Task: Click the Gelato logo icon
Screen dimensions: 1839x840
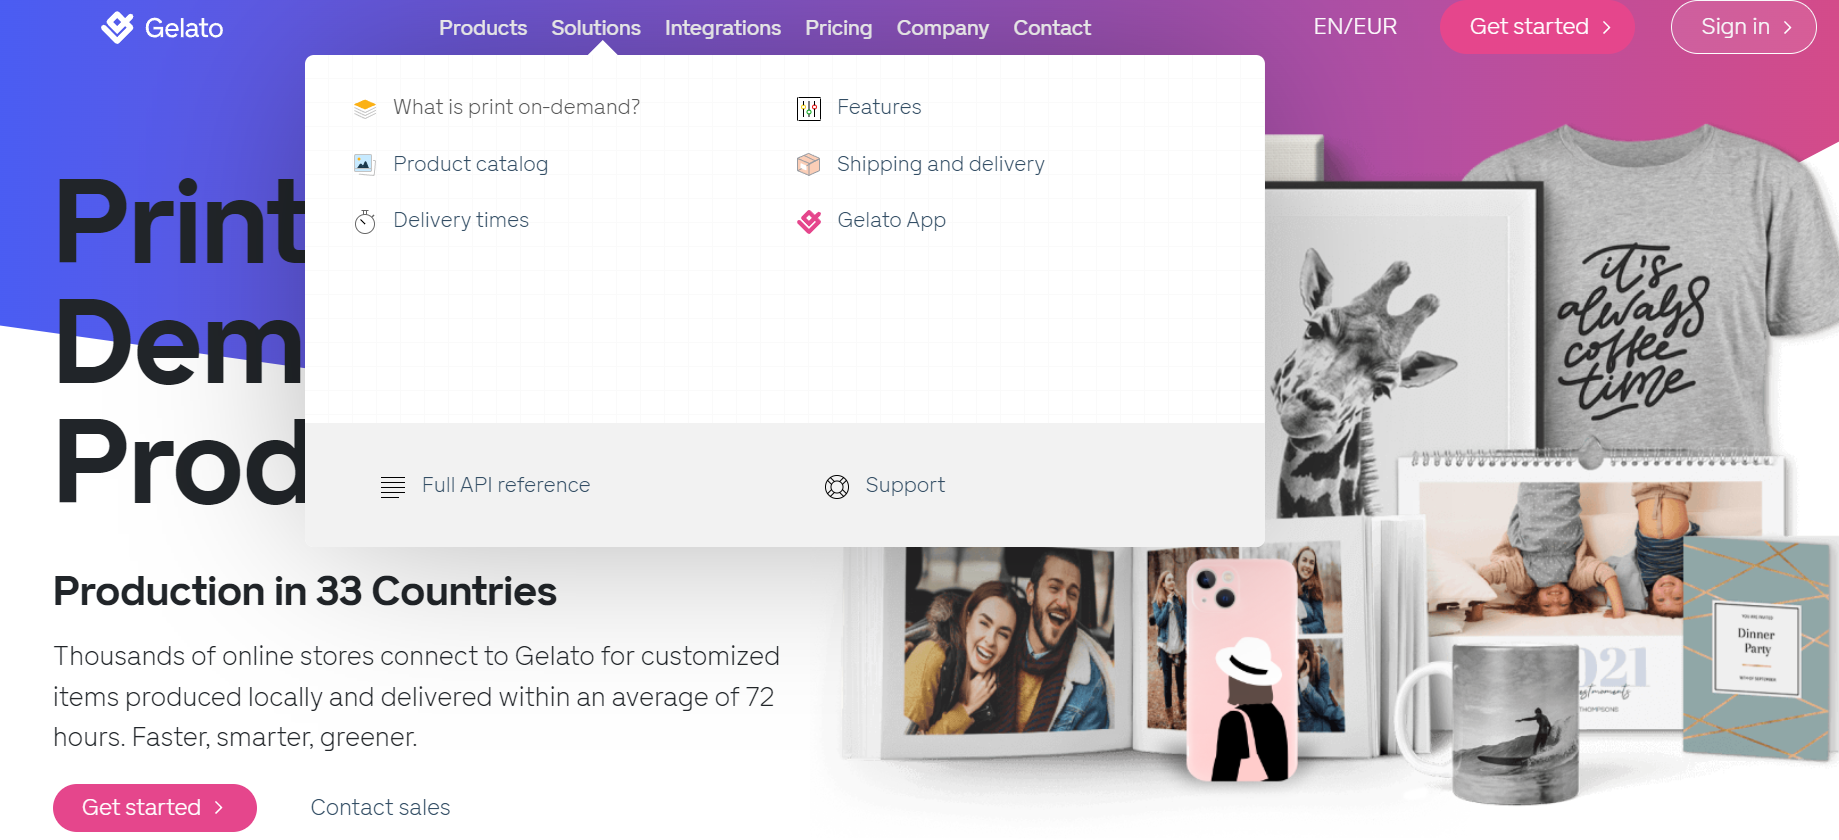Action: tap(117, 27)
